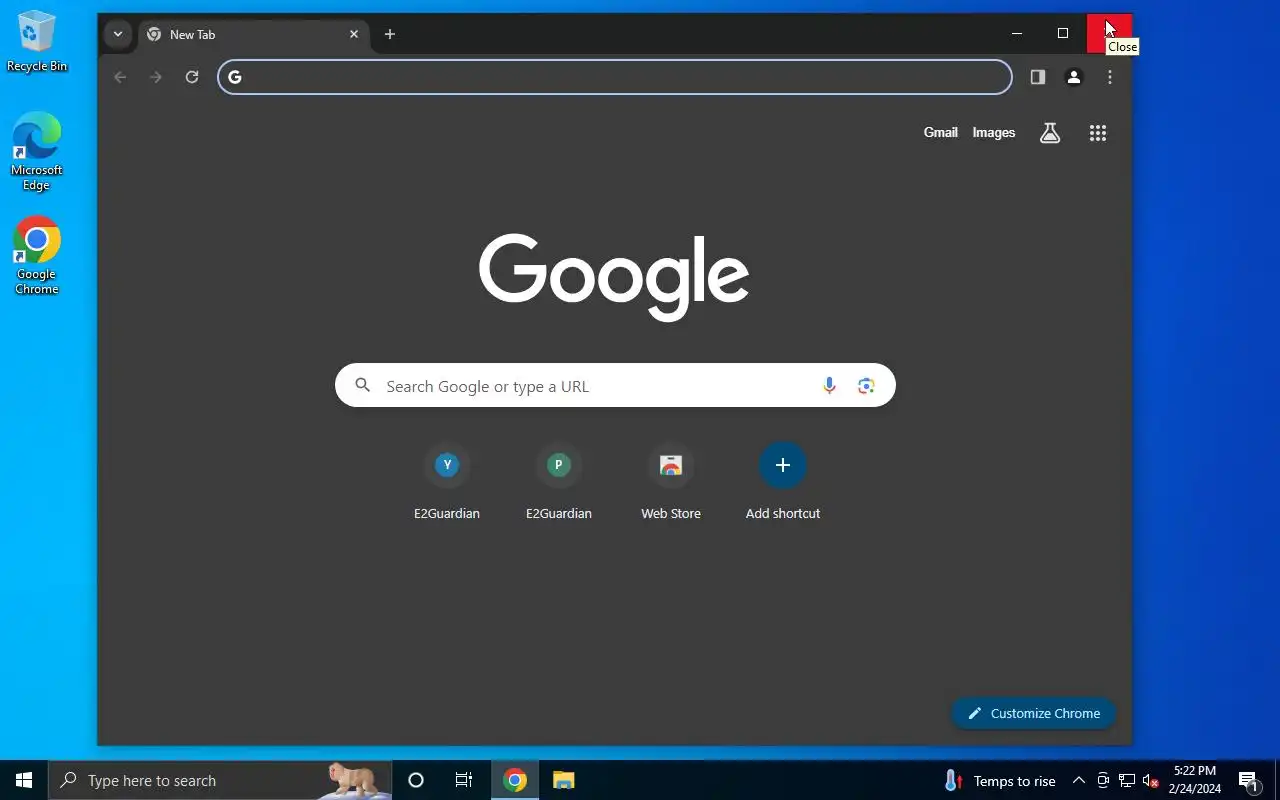Image resolution: width=1280 pixels, height=800 pixels.
Task: Open the Chrome profile menu
Action: tap(1074, 77)
